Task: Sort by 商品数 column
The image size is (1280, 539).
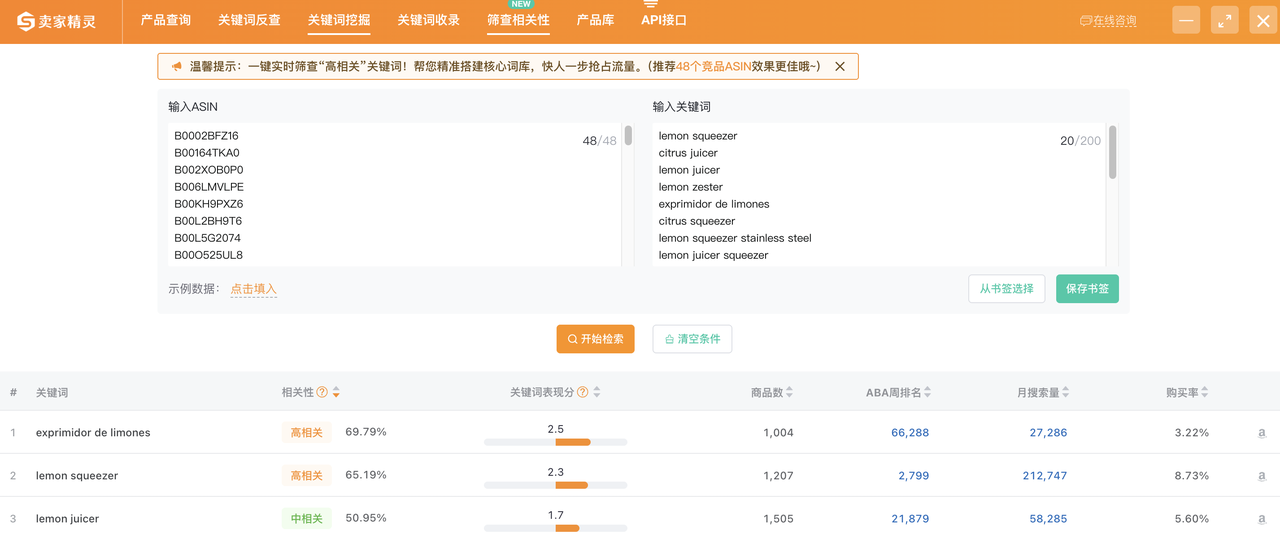Action: (x=791, y=392)
